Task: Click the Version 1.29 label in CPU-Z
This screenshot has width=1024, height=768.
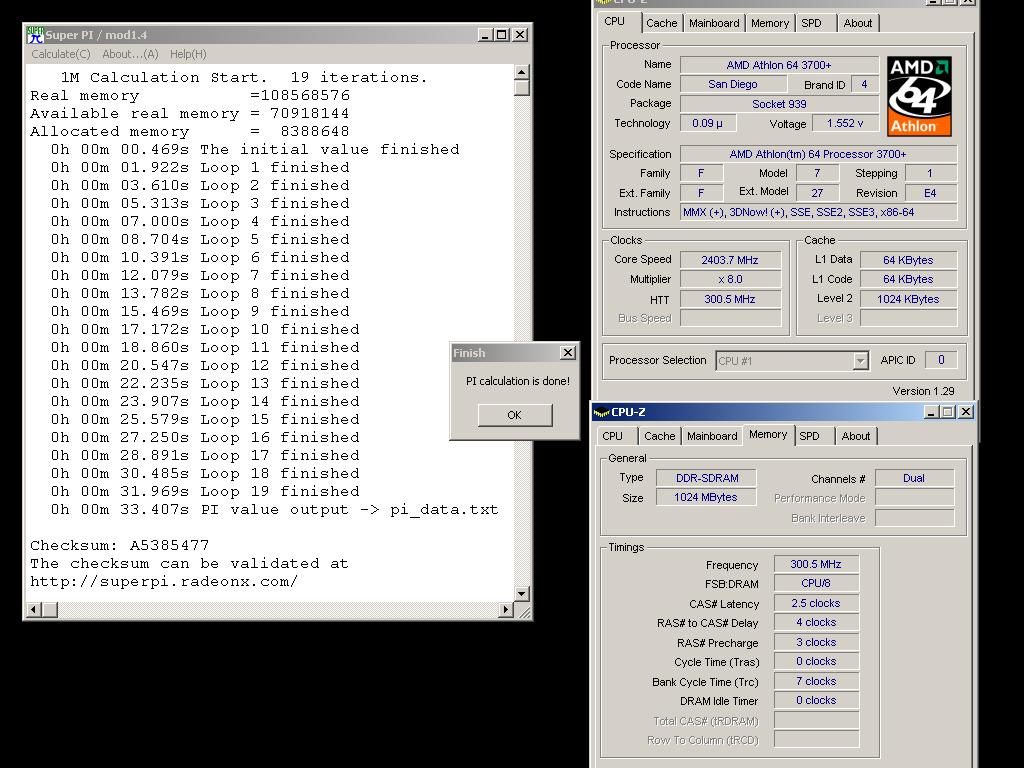Action: pos(923,391)
